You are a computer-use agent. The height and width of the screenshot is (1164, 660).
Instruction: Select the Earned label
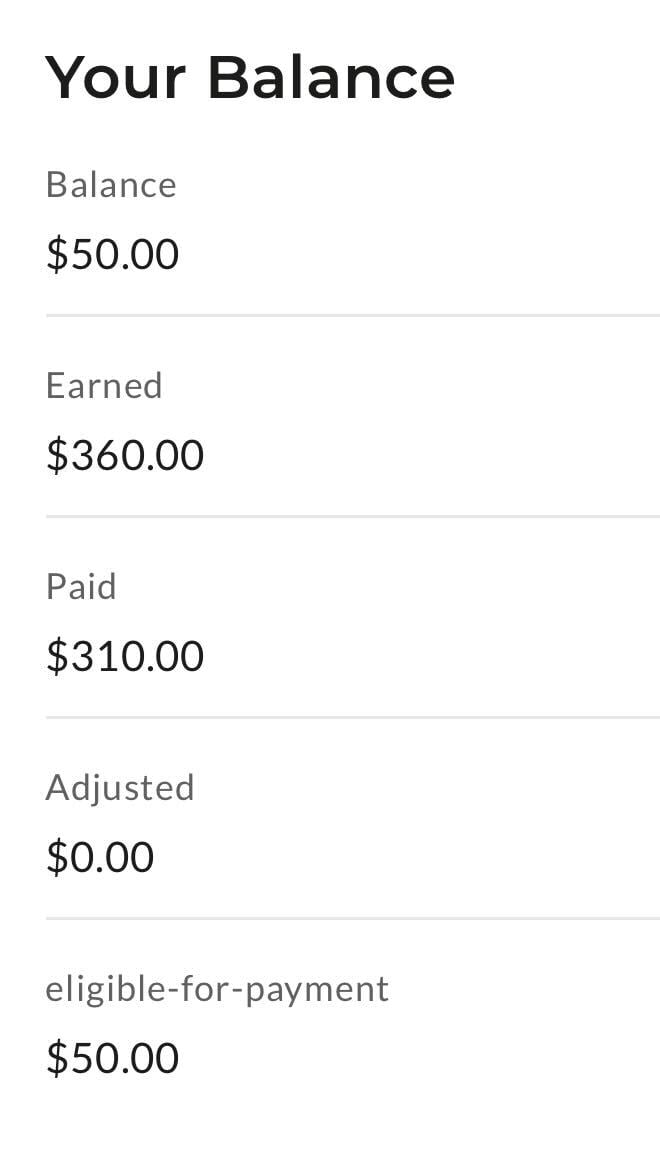tap(104, 385)
